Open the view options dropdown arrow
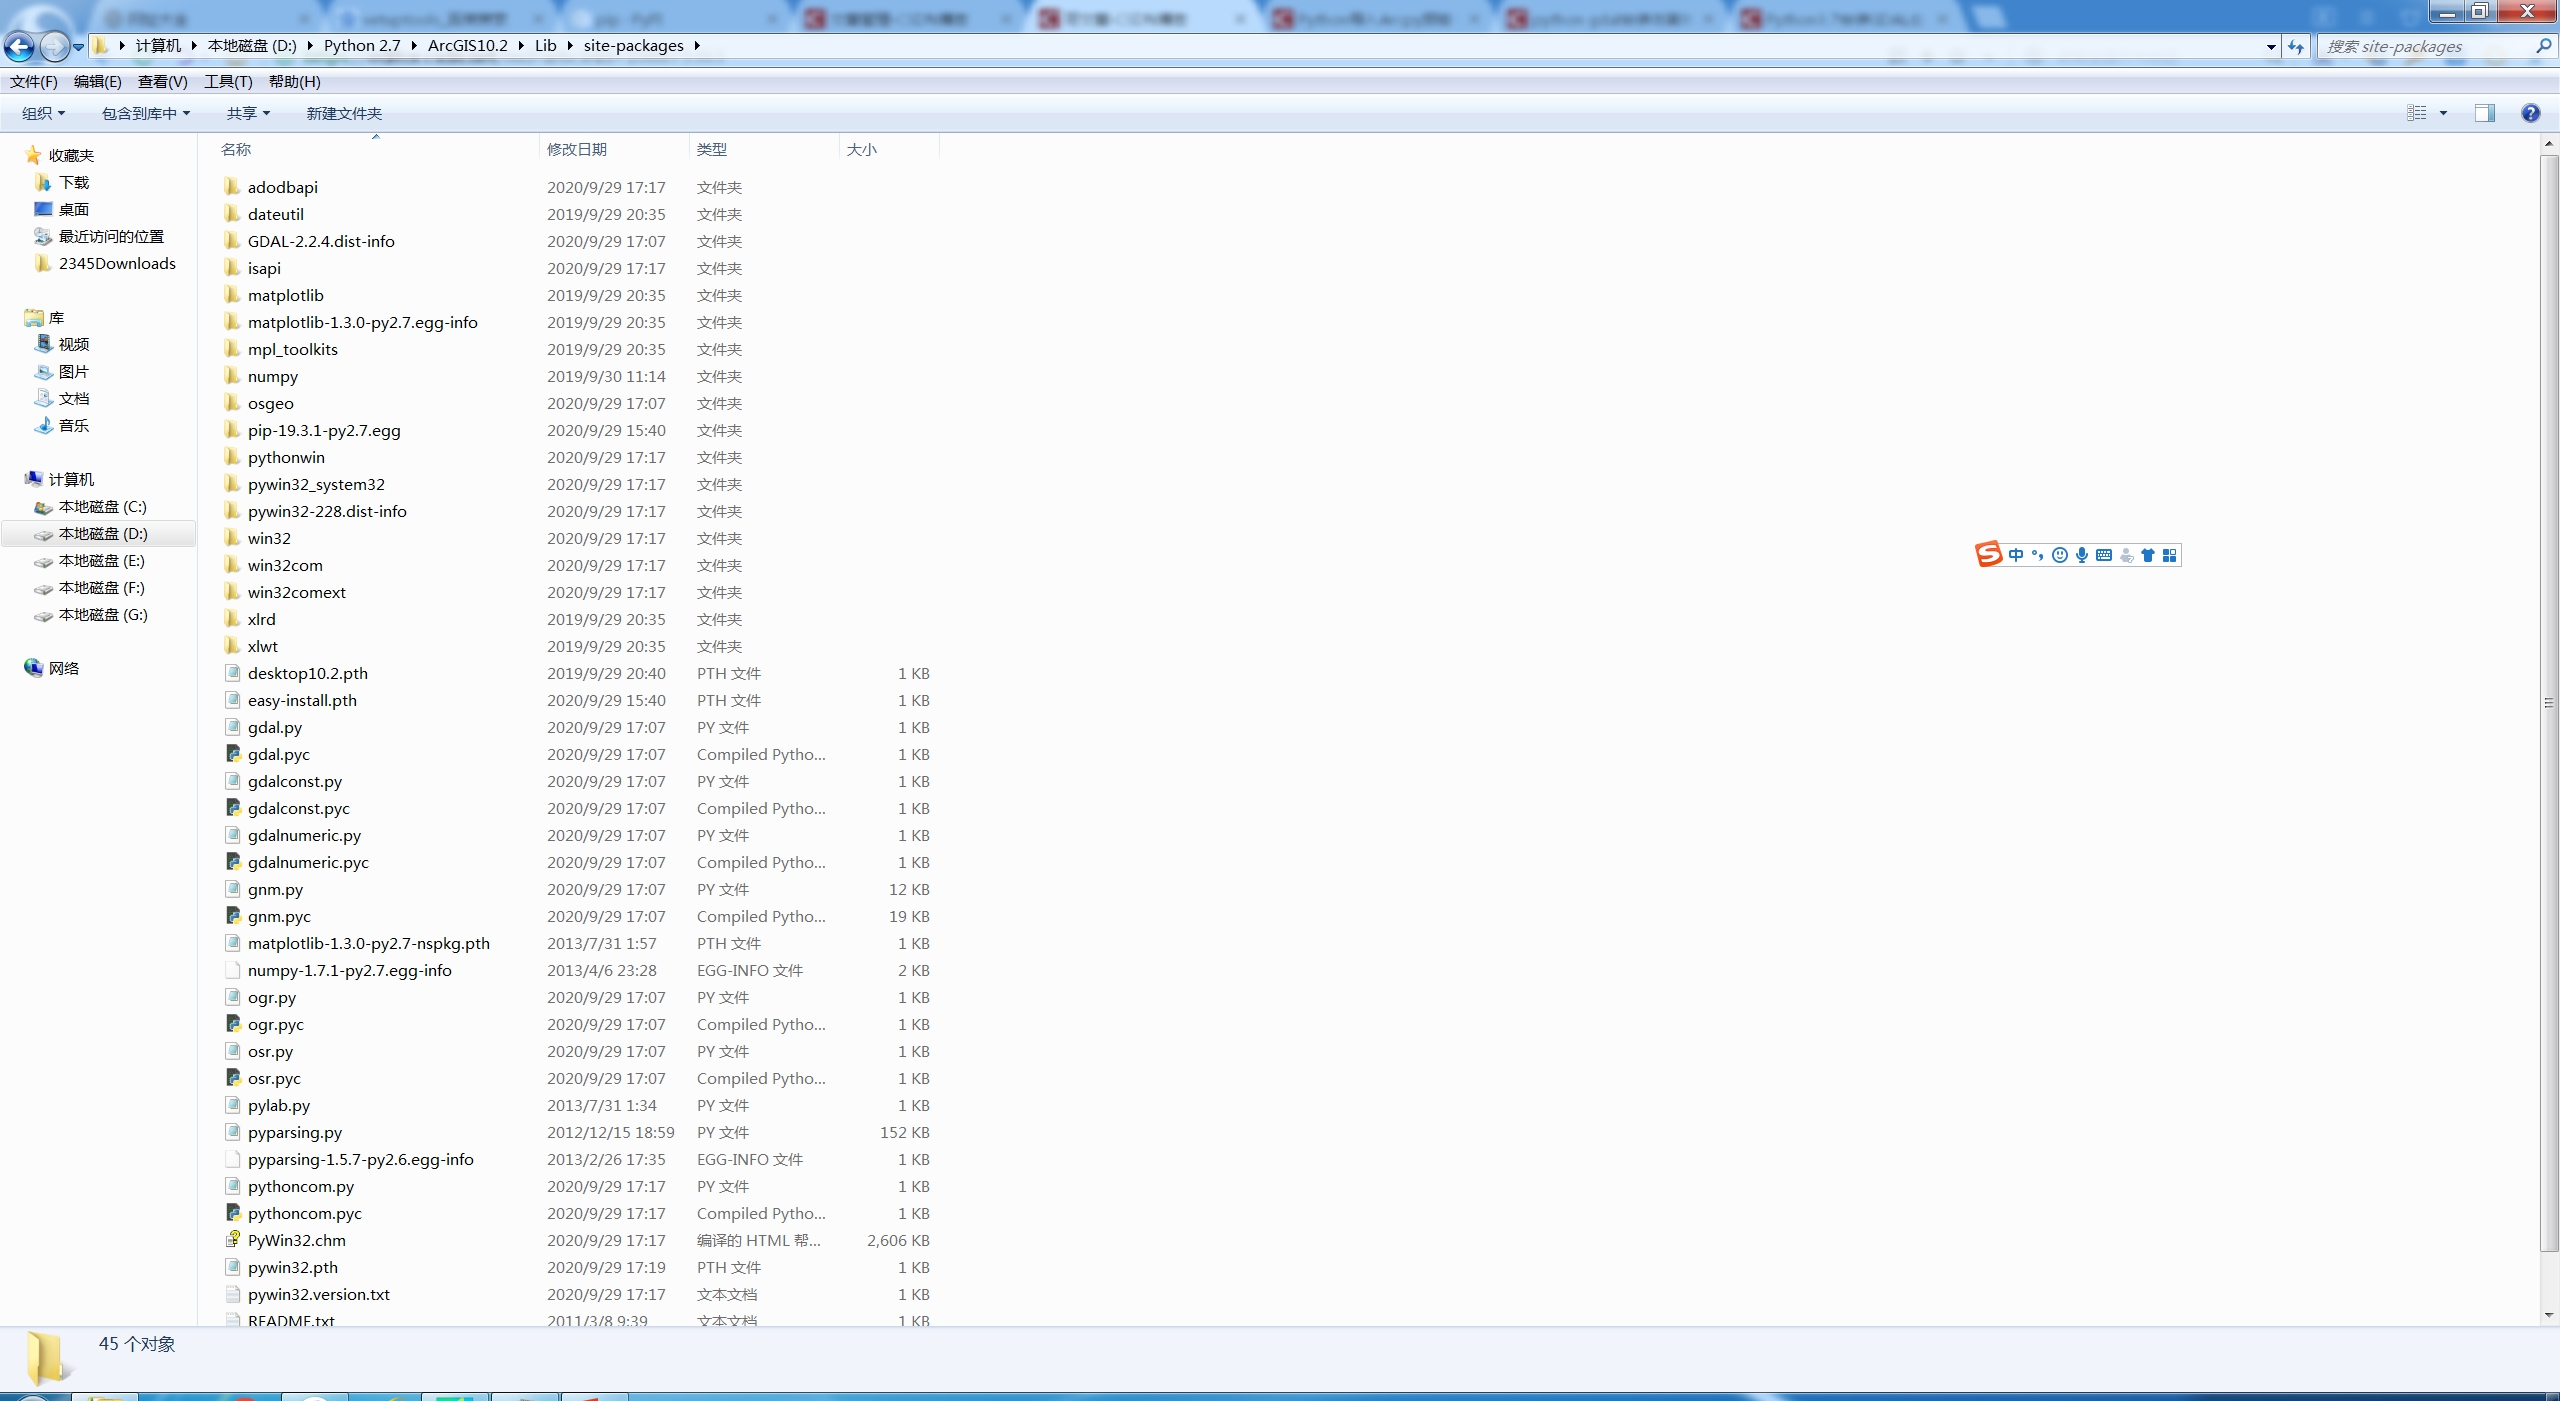This screenshot has width=2560, height=1401. [x=2443, y=113]
